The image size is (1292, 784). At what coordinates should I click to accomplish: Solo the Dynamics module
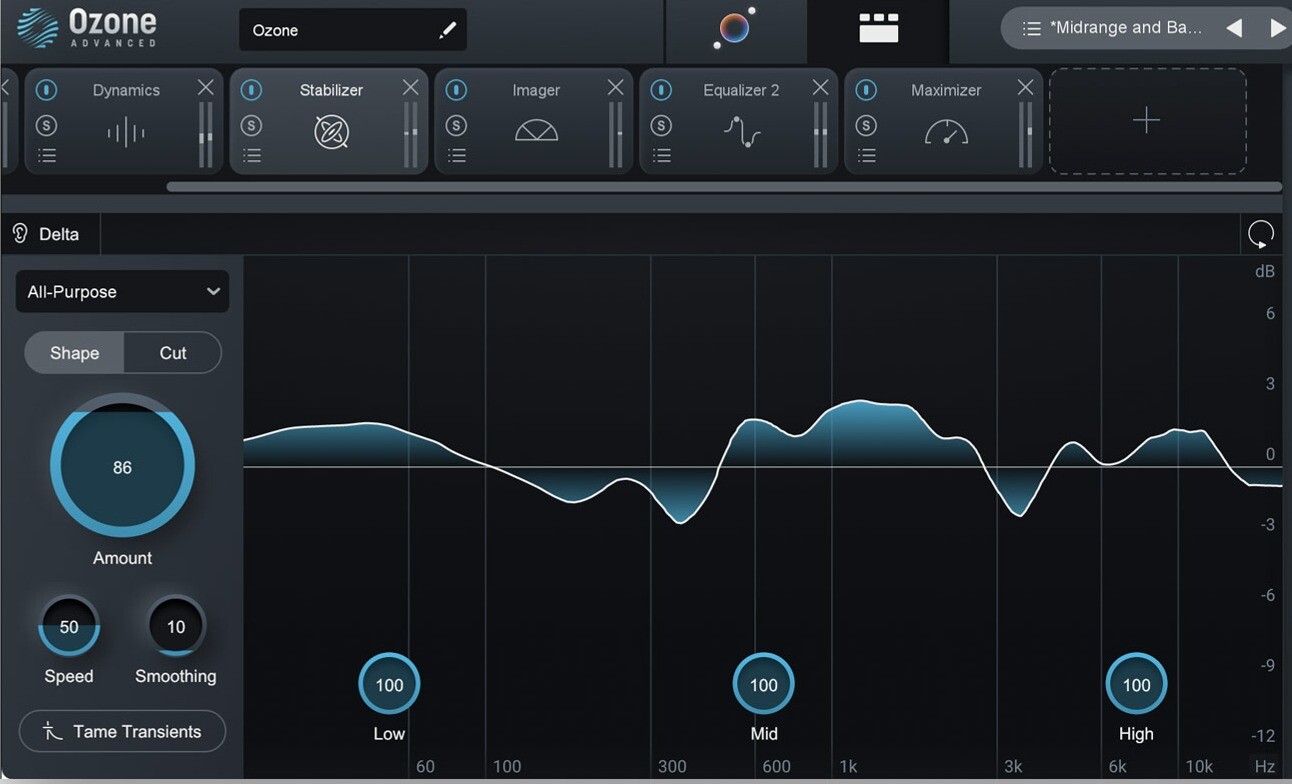47,125
